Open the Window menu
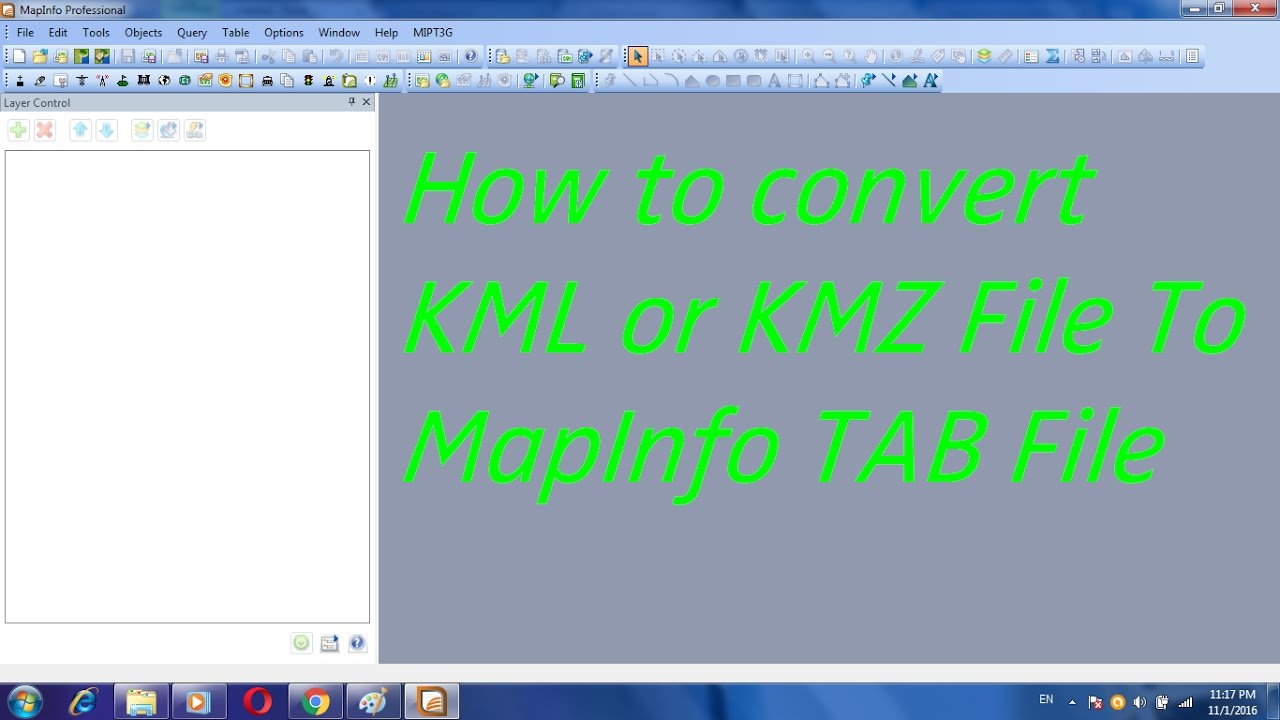Screen dimensions: 1280x720 (339, 32)
